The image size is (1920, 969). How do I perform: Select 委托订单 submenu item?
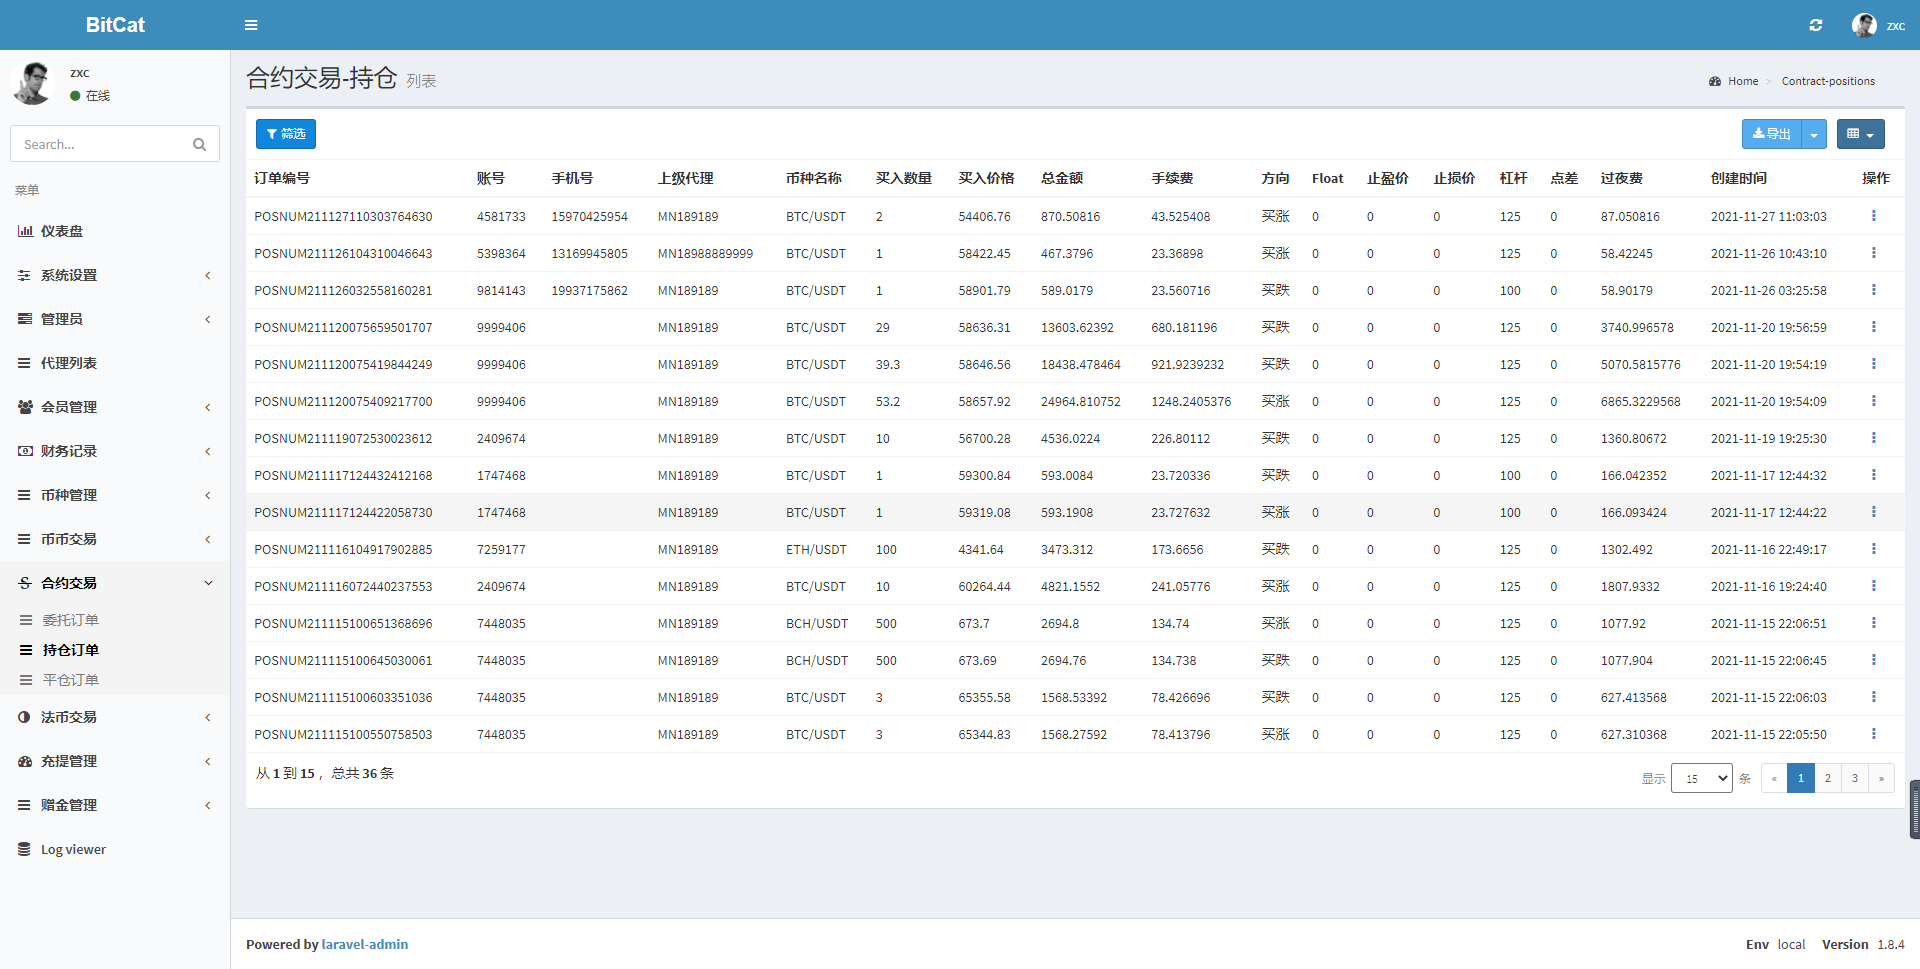115,620
